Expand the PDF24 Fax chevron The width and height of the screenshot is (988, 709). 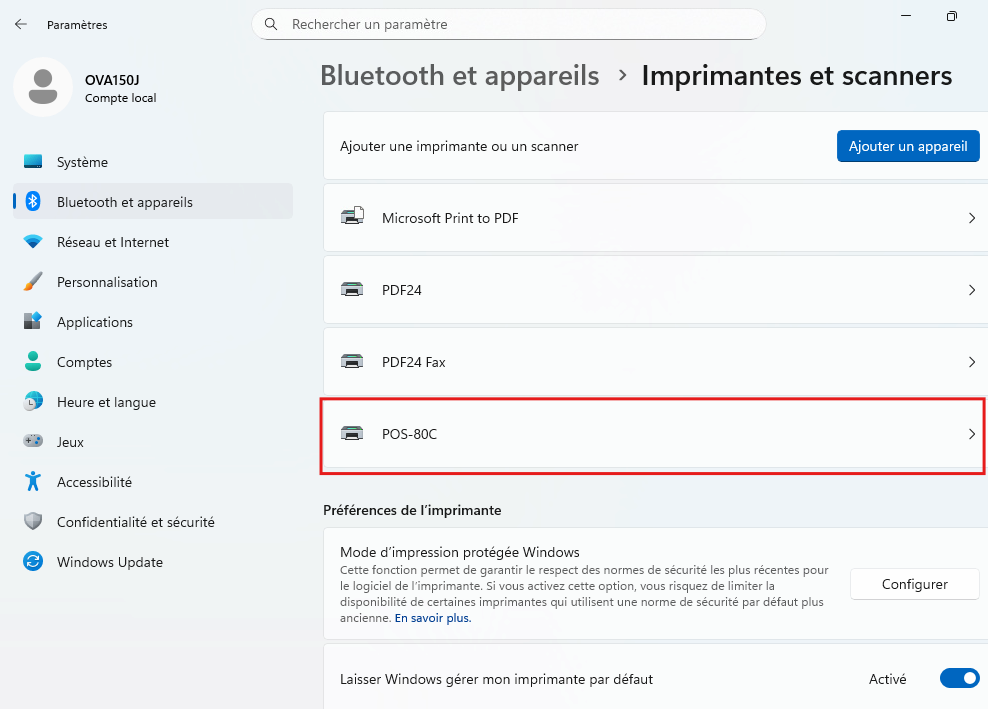tap(971, 362)
